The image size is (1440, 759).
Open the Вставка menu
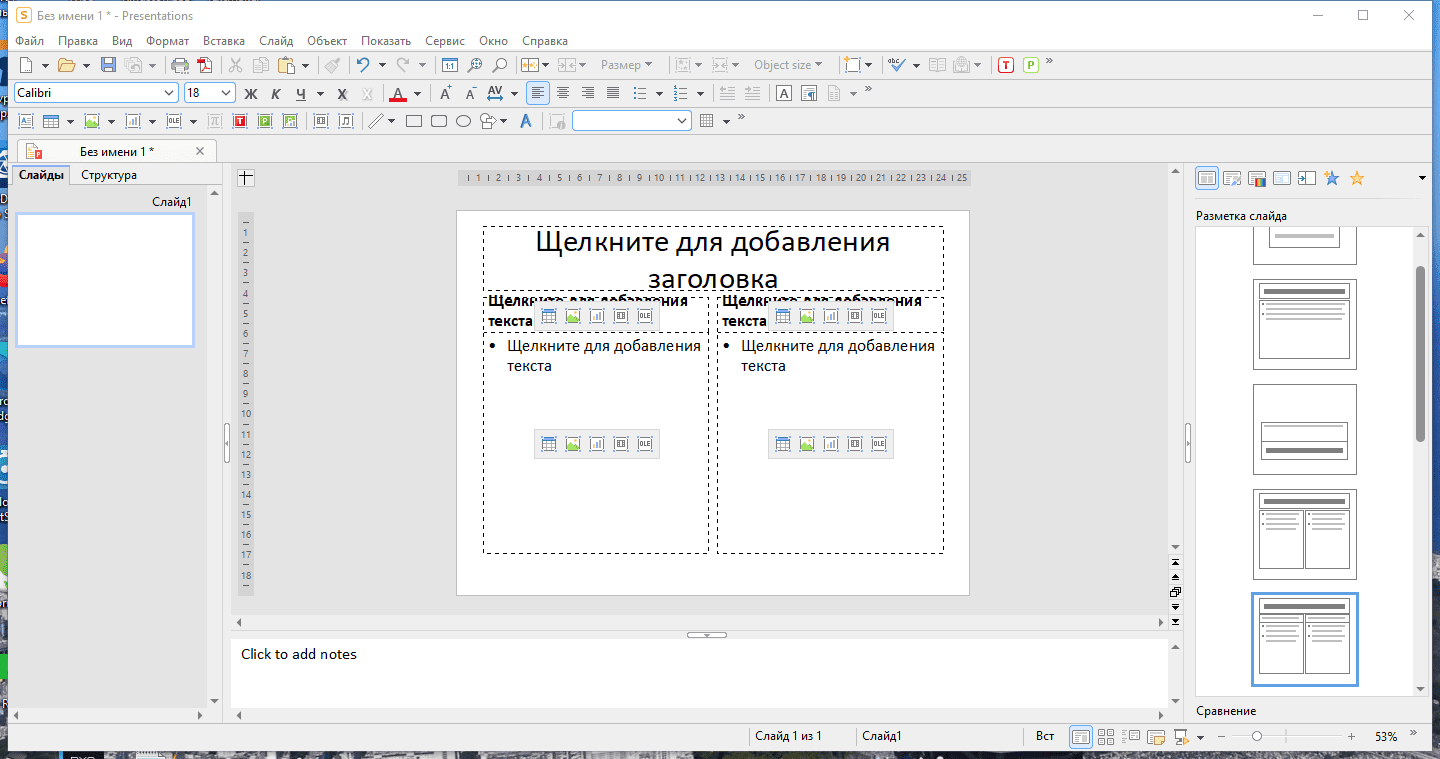coord(223,41)
